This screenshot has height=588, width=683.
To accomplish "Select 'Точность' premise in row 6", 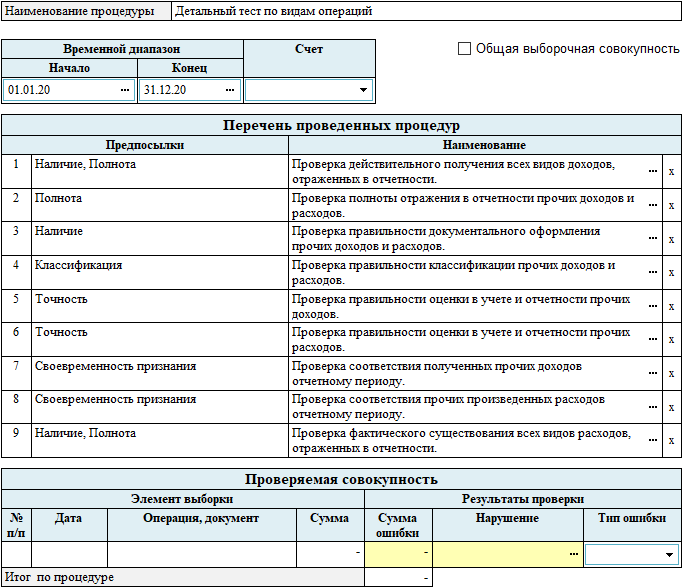I will coord(61,332).
